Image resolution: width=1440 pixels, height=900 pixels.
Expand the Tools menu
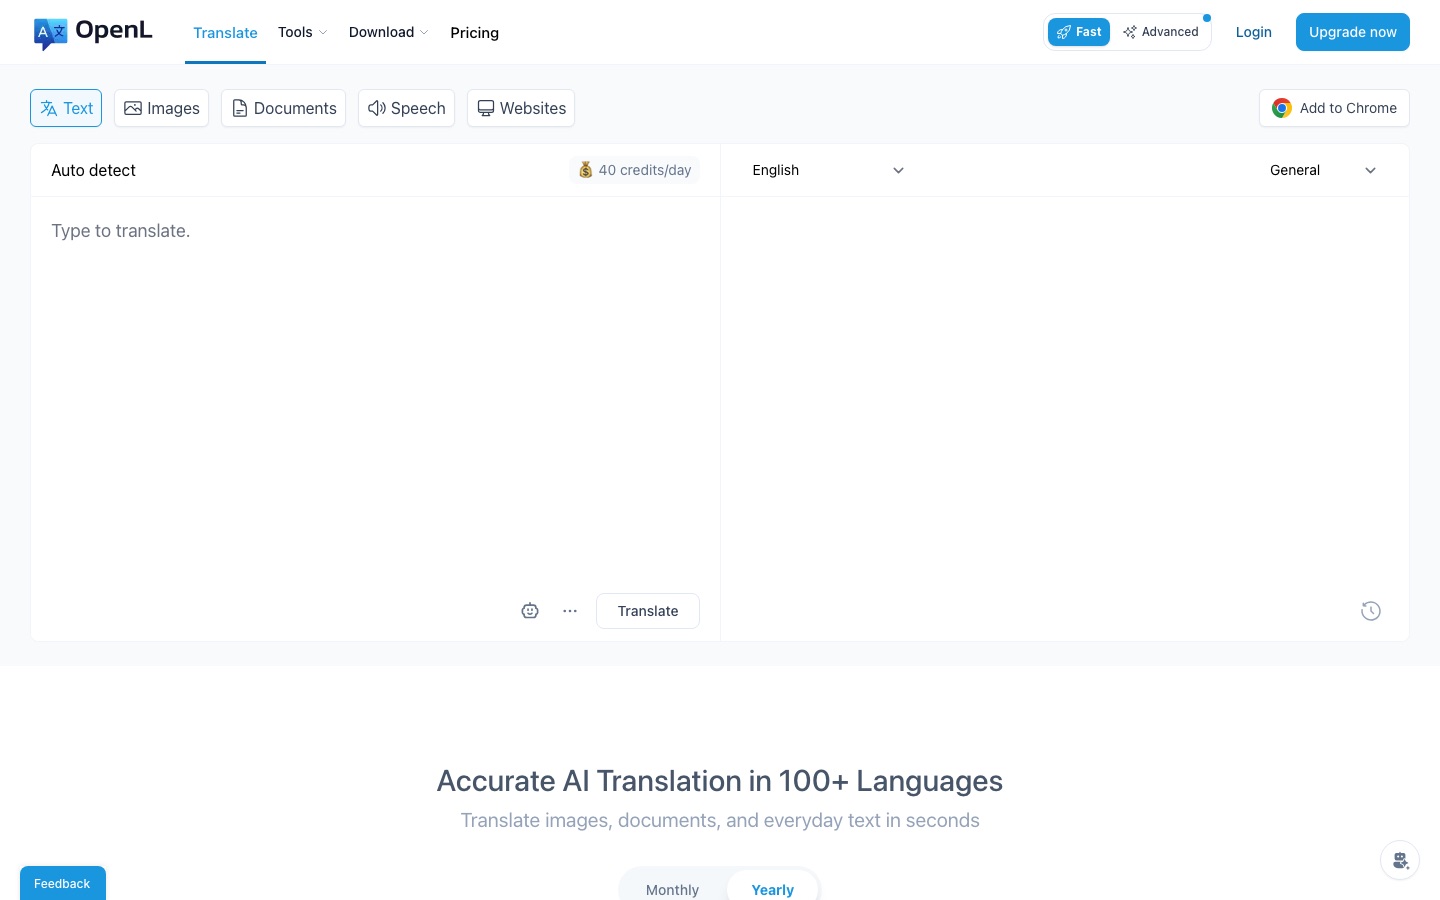pyautogui.click(x=302, y=32)
